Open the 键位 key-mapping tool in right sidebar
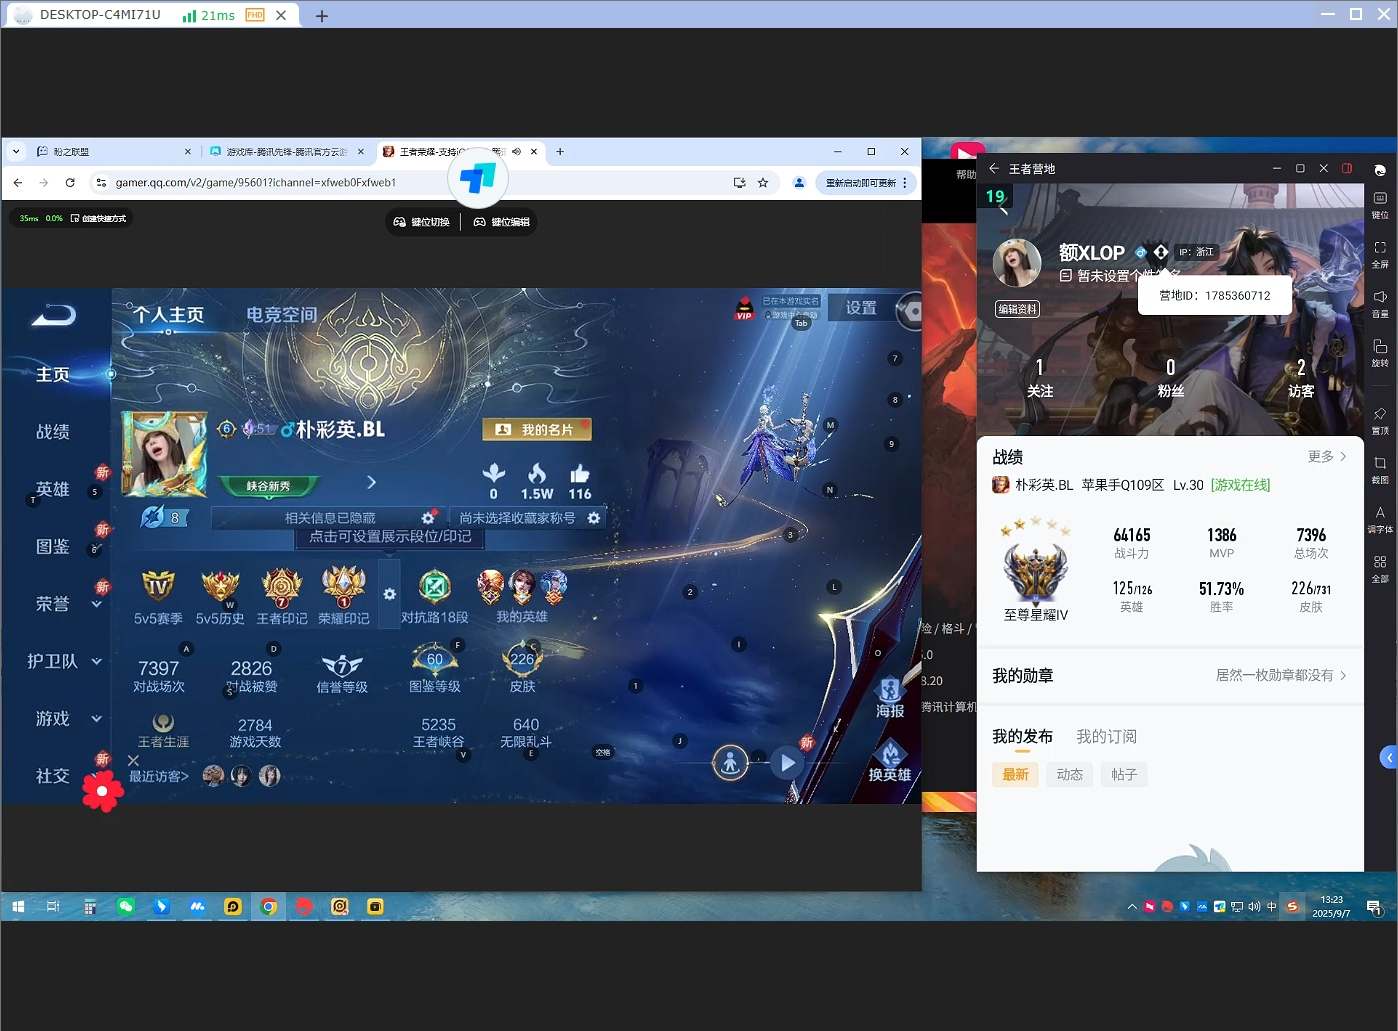1398x1031 pixels. click(1380, 203)
